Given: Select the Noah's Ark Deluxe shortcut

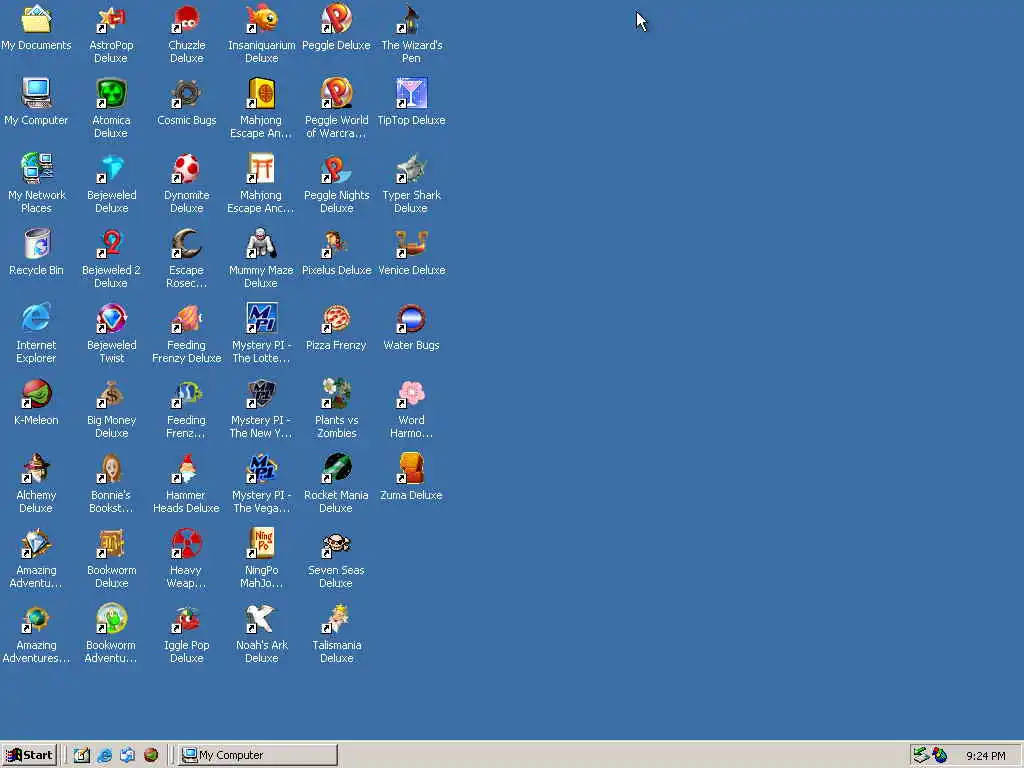Looking at the screenshot, I should pos(261,634).
